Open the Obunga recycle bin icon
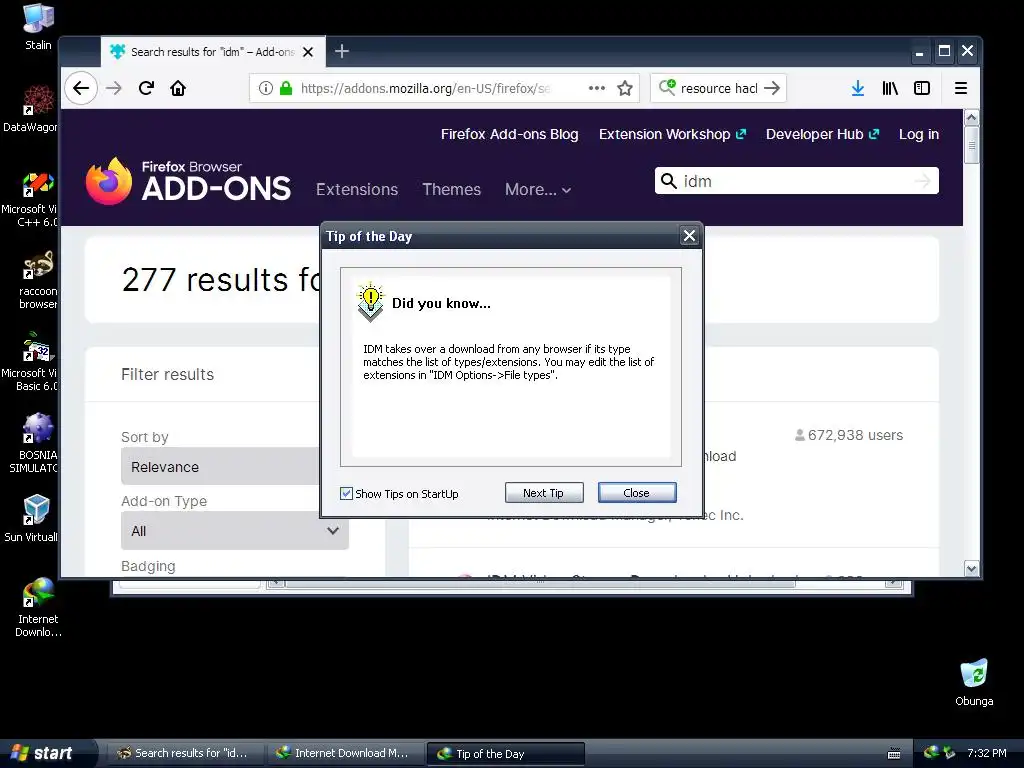This screenshot has width=1024, height=768. click(x=974, y=683)
